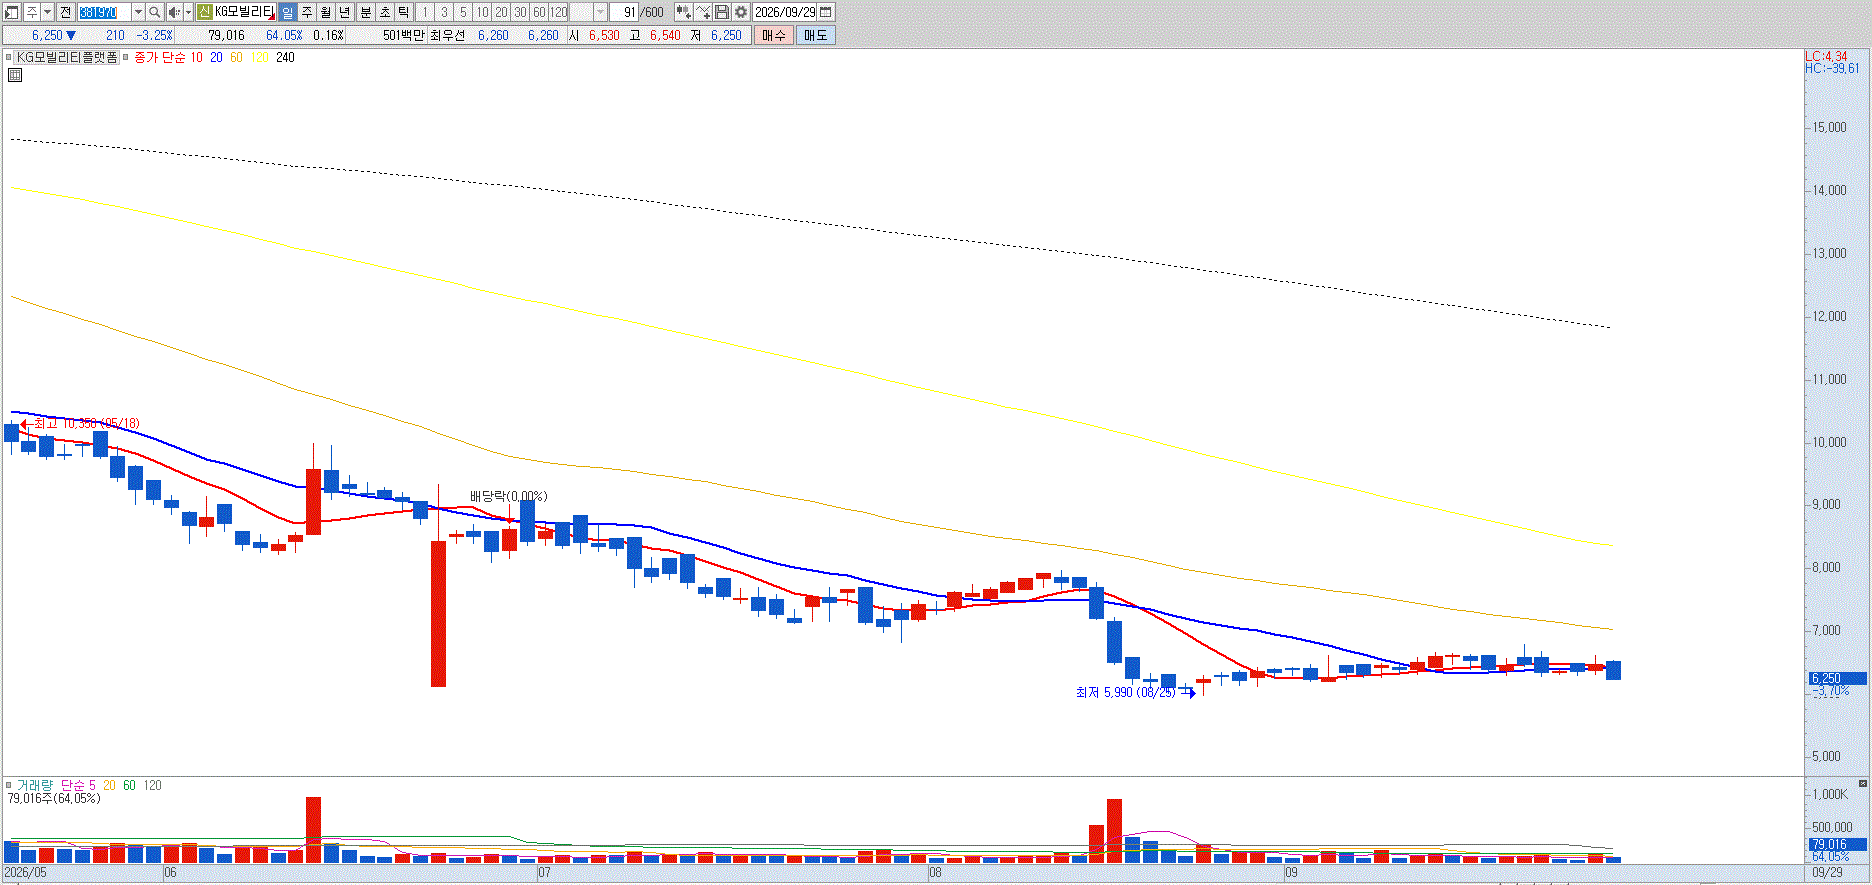Click the blue 20 moving average legend
The image size is (1872, 885).
click(x=216, y=57)
